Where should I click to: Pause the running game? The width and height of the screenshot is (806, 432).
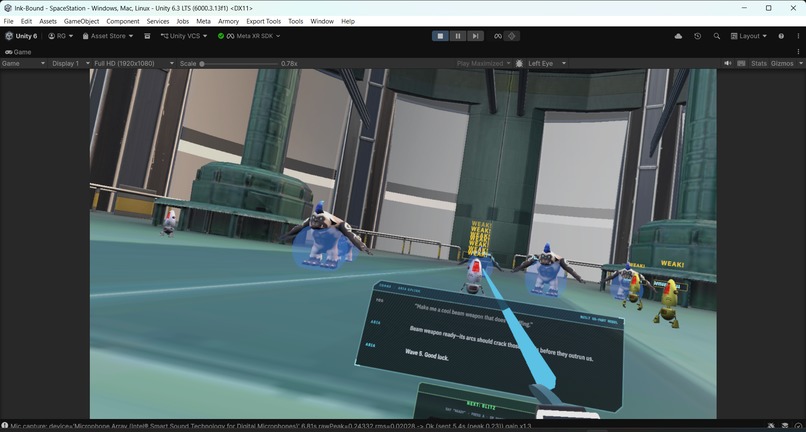click(x=457, y=36)
